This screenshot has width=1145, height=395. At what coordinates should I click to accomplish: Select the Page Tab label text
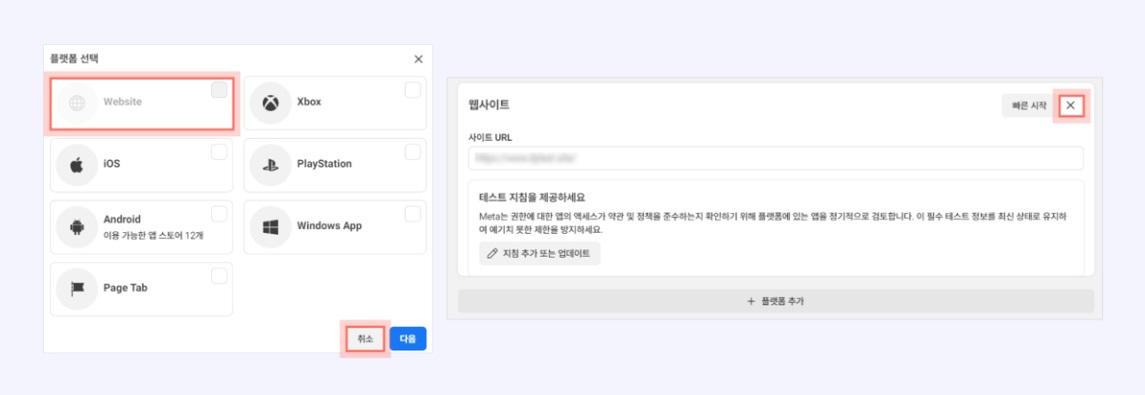[x=126, y=288]
